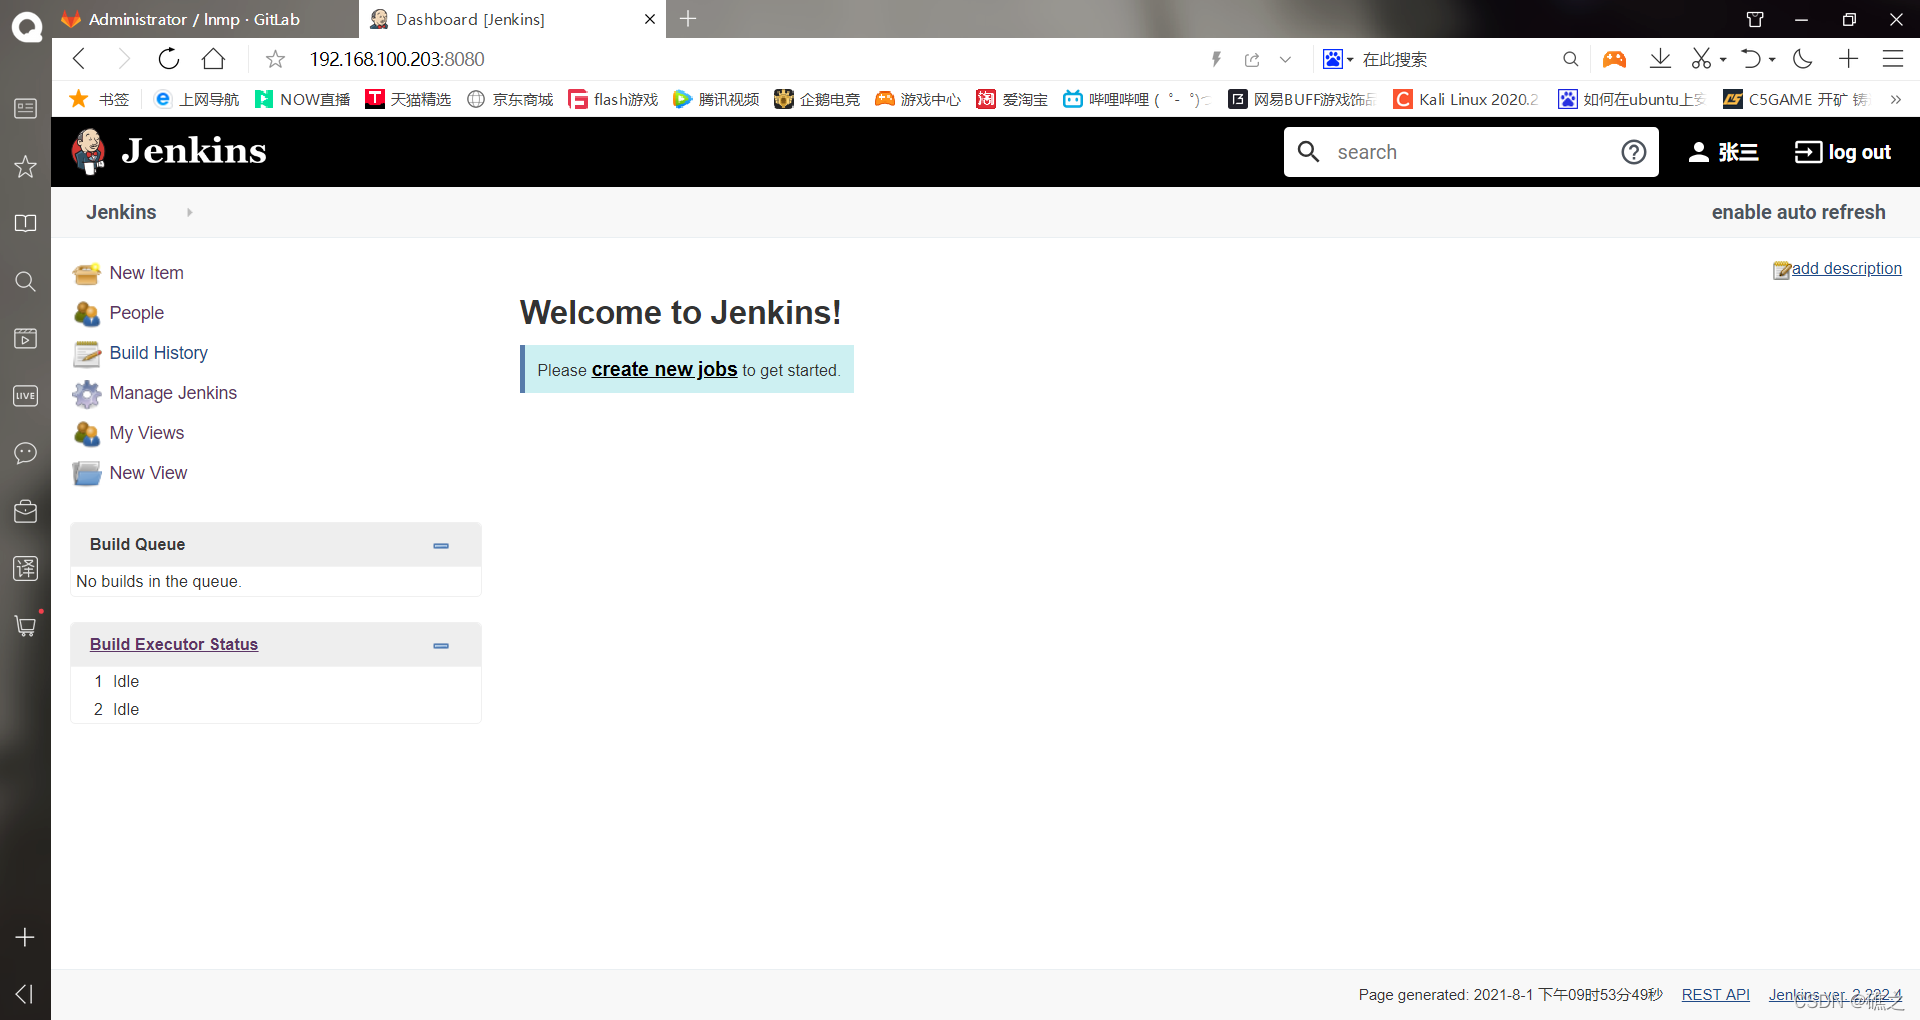Select the Dashboard [Jenkins] tab

tap(513, 19)
